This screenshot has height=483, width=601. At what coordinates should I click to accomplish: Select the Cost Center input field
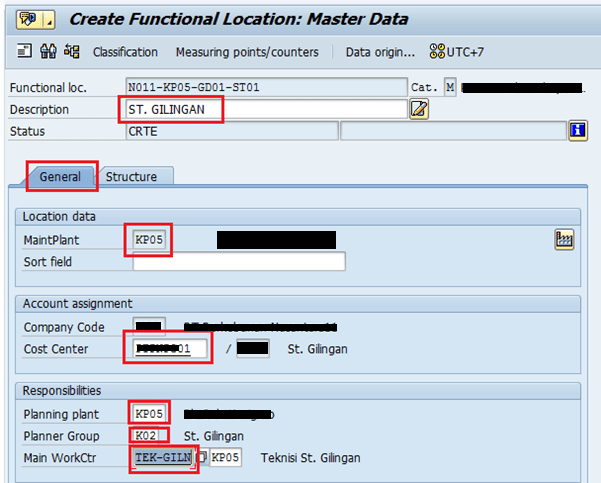coord(171,348)
